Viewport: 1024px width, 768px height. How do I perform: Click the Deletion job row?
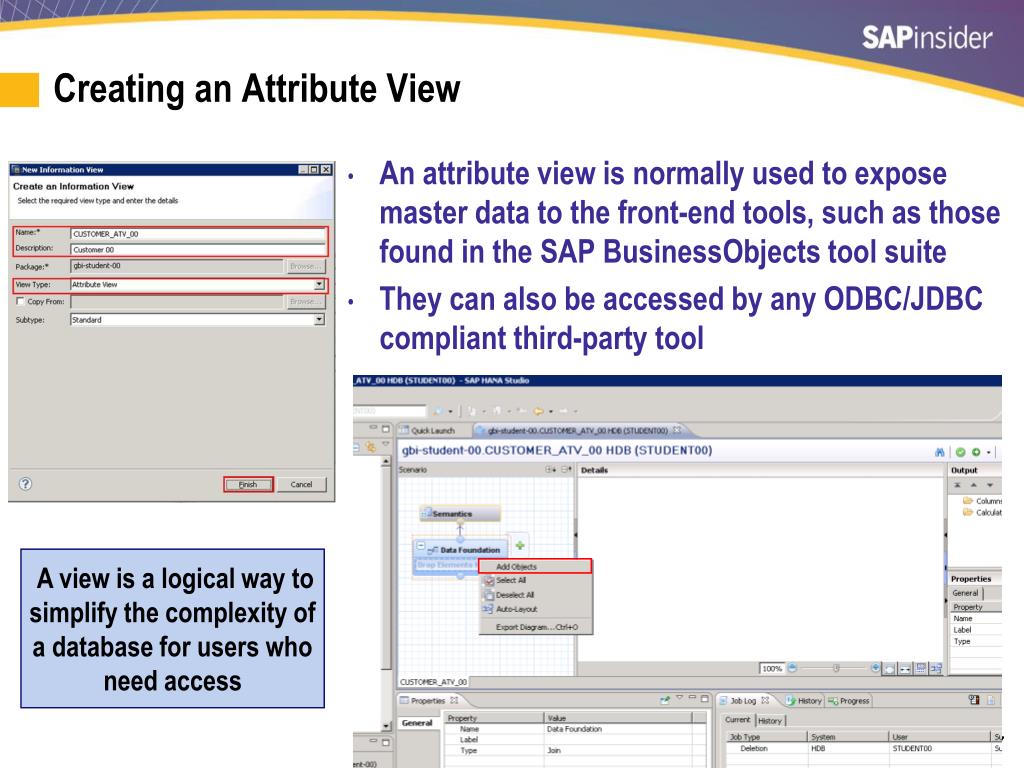point(862,748)
